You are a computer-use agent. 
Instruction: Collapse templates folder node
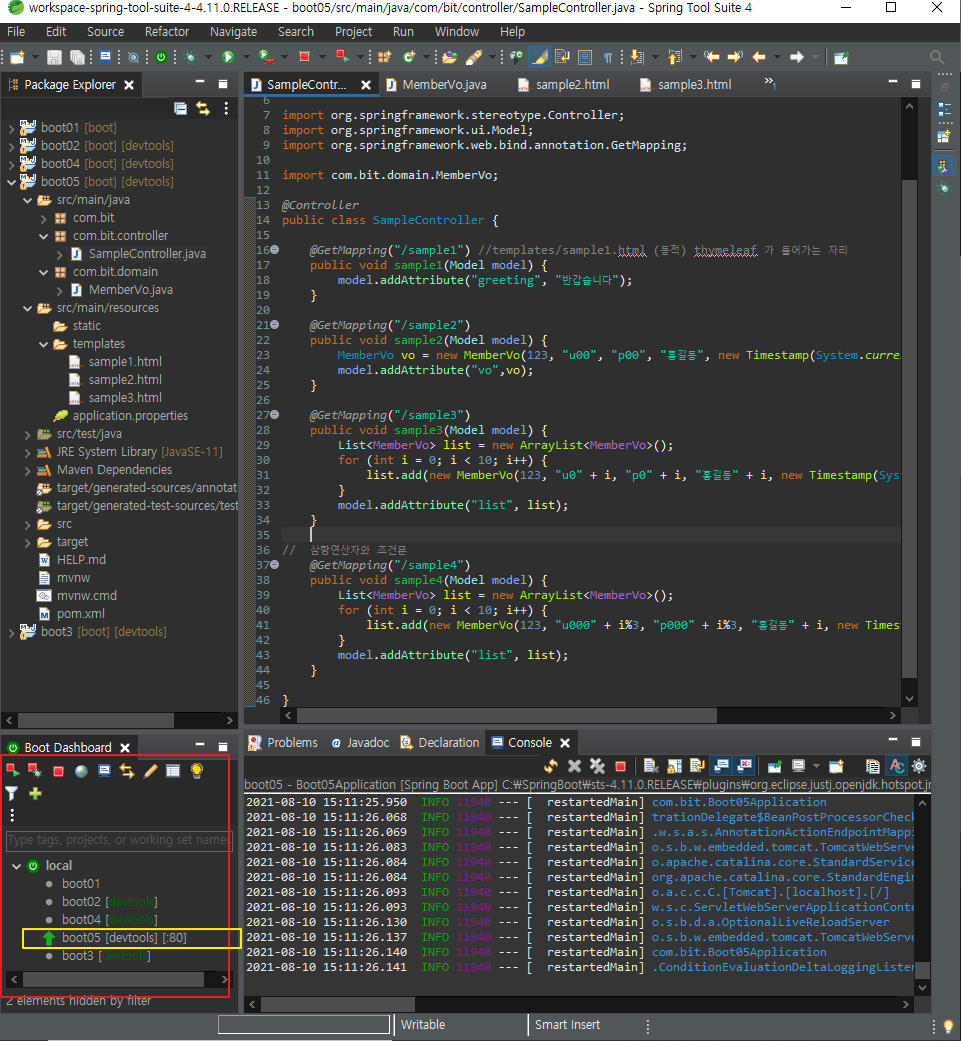tap(43, 344)
